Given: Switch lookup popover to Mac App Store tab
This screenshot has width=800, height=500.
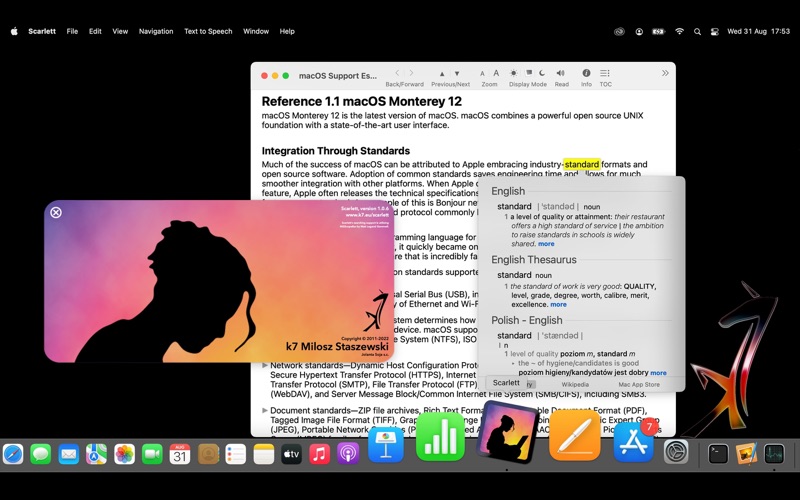Looking at the screenshot, I should pos(639,385).
